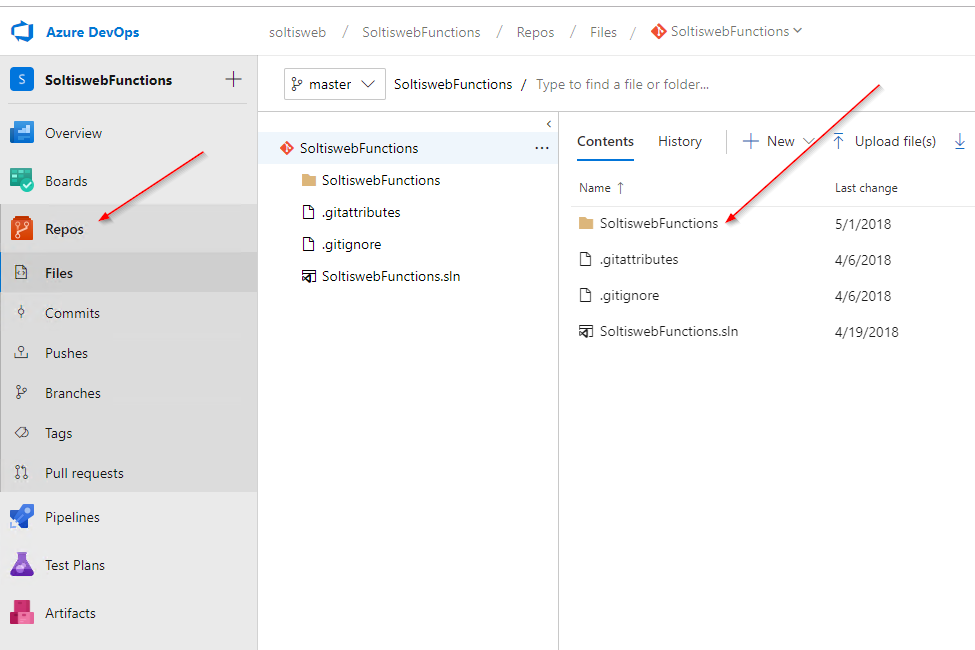Screen dimensions: 975x650
Task: Click the Azure DevOps logo icon
Action: point(22,32)
